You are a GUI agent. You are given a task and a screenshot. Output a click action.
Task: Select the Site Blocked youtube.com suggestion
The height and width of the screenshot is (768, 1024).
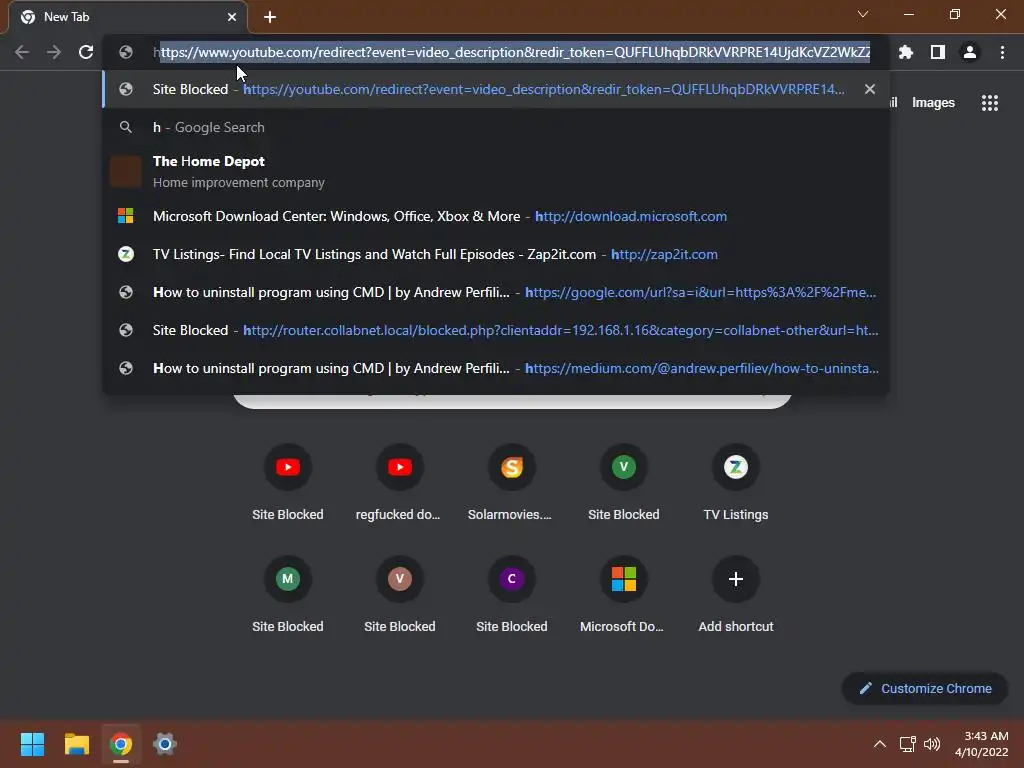click(496, 89)
